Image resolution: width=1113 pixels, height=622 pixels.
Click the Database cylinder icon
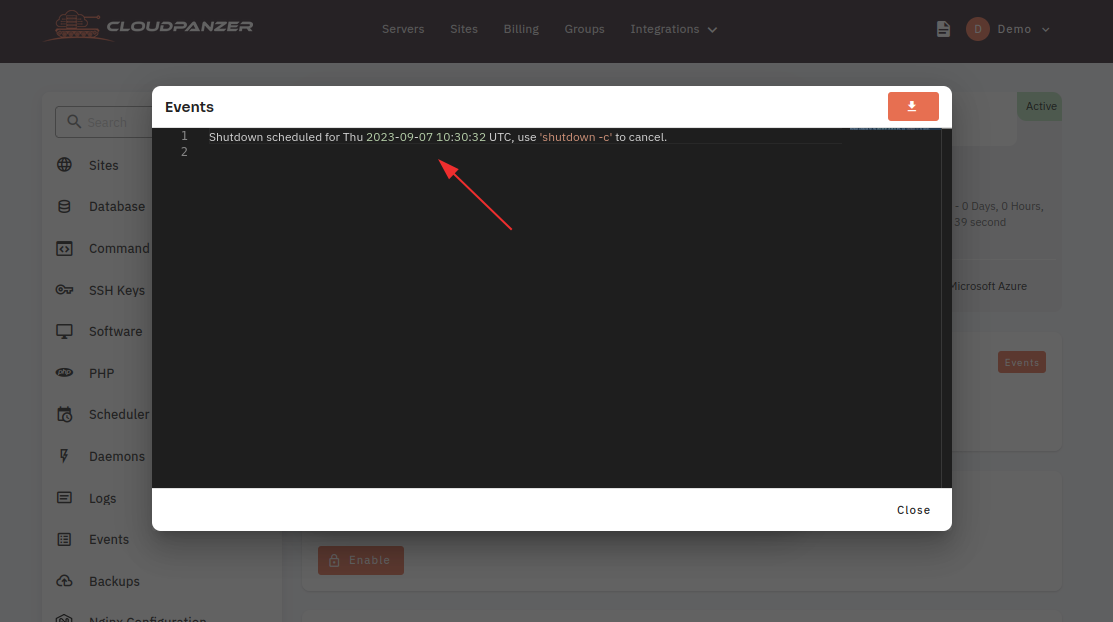64,207
